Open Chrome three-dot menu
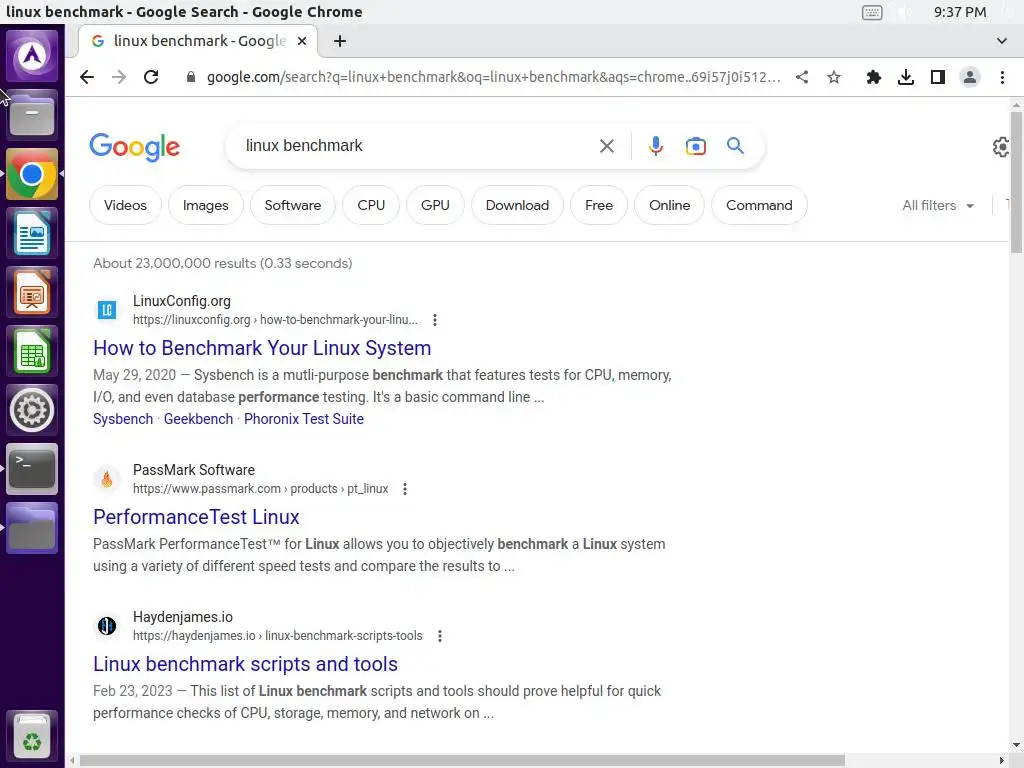Viewport: 1024px width, 768px height. [1002, 77]
